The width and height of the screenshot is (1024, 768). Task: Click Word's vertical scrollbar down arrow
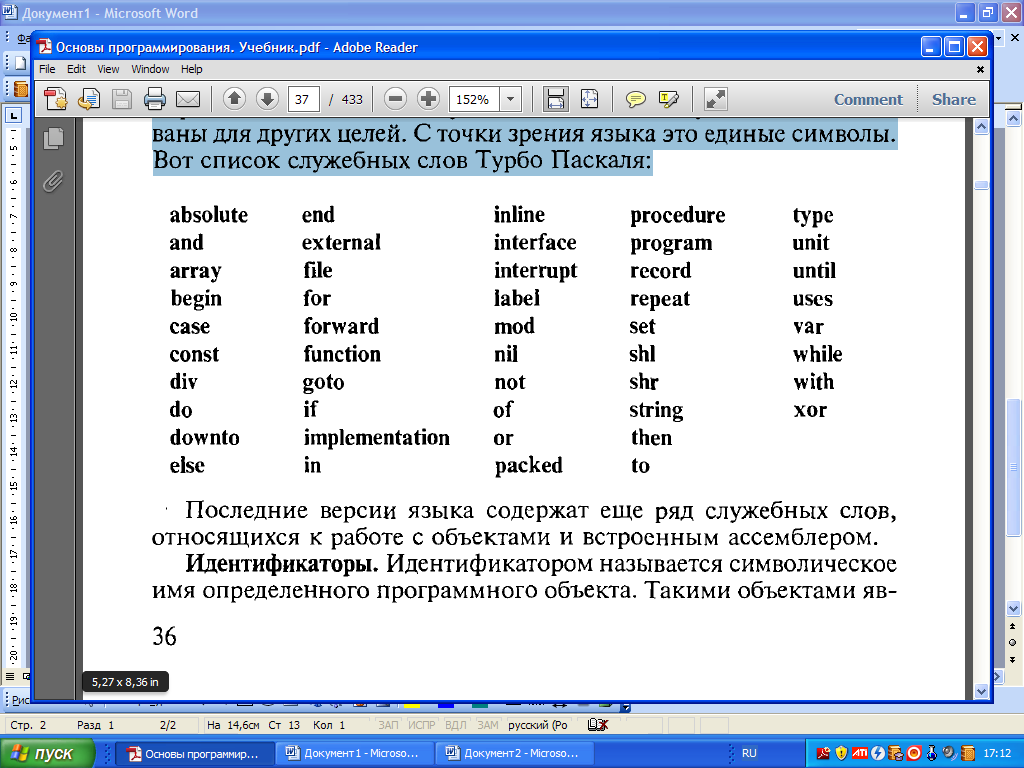1014,608
